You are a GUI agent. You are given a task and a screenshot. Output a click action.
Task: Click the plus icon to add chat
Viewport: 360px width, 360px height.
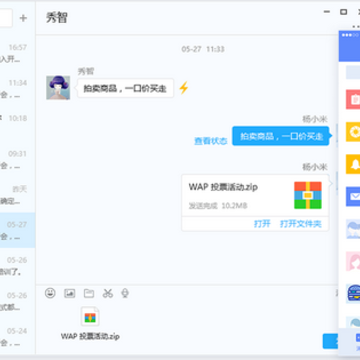tap(23, 18)
